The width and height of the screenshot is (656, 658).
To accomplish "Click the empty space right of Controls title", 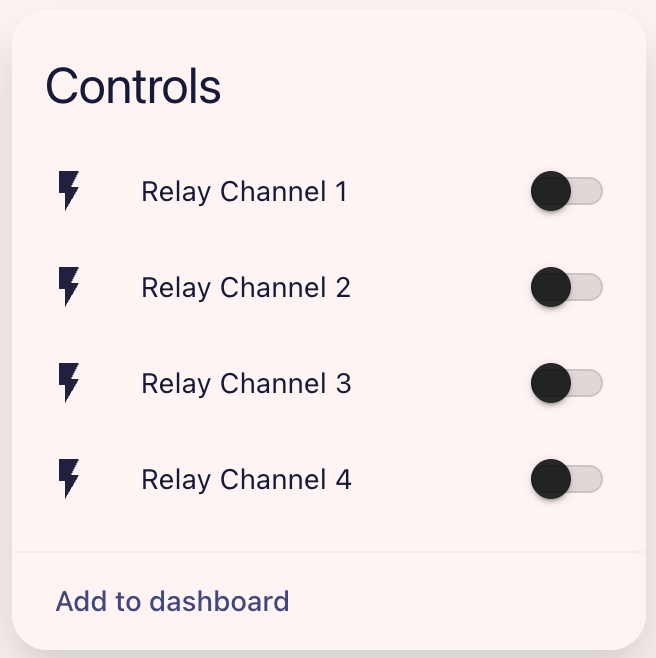I will tap(430, 86).
